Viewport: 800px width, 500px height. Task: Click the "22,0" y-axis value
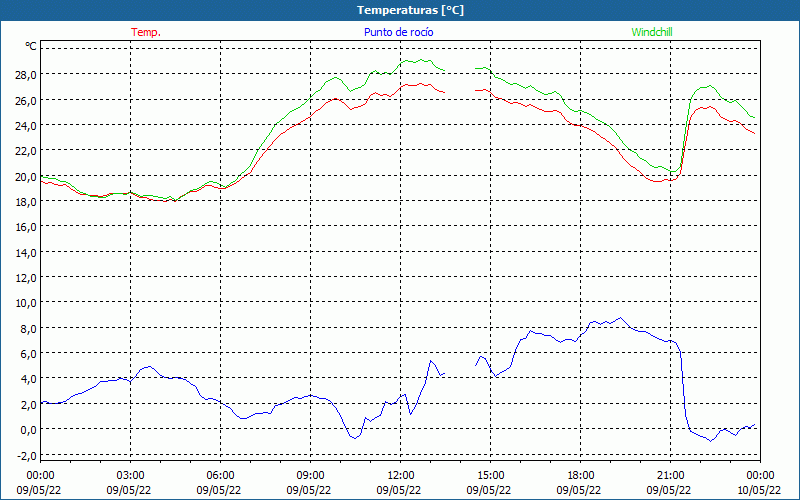click(26, 151)
